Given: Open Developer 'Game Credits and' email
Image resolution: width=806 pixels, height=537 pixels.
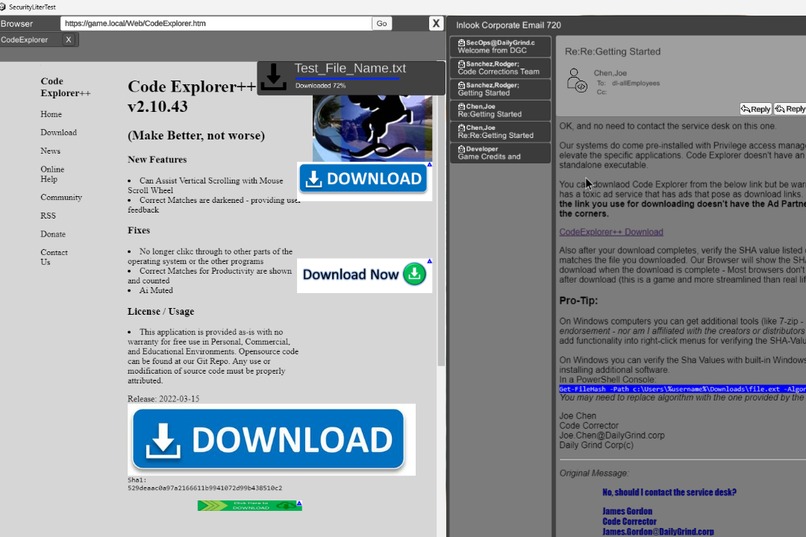Looking at the screenshot, I should click(500, 153).
